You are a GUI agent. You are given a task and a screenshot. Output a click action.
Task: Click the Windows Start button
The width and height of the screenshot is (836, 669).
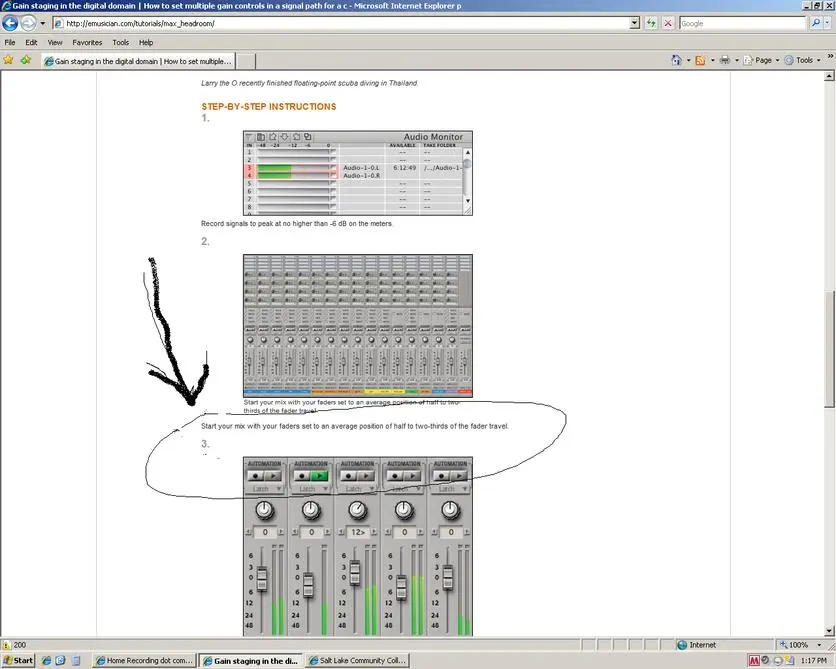click(18, 660)
